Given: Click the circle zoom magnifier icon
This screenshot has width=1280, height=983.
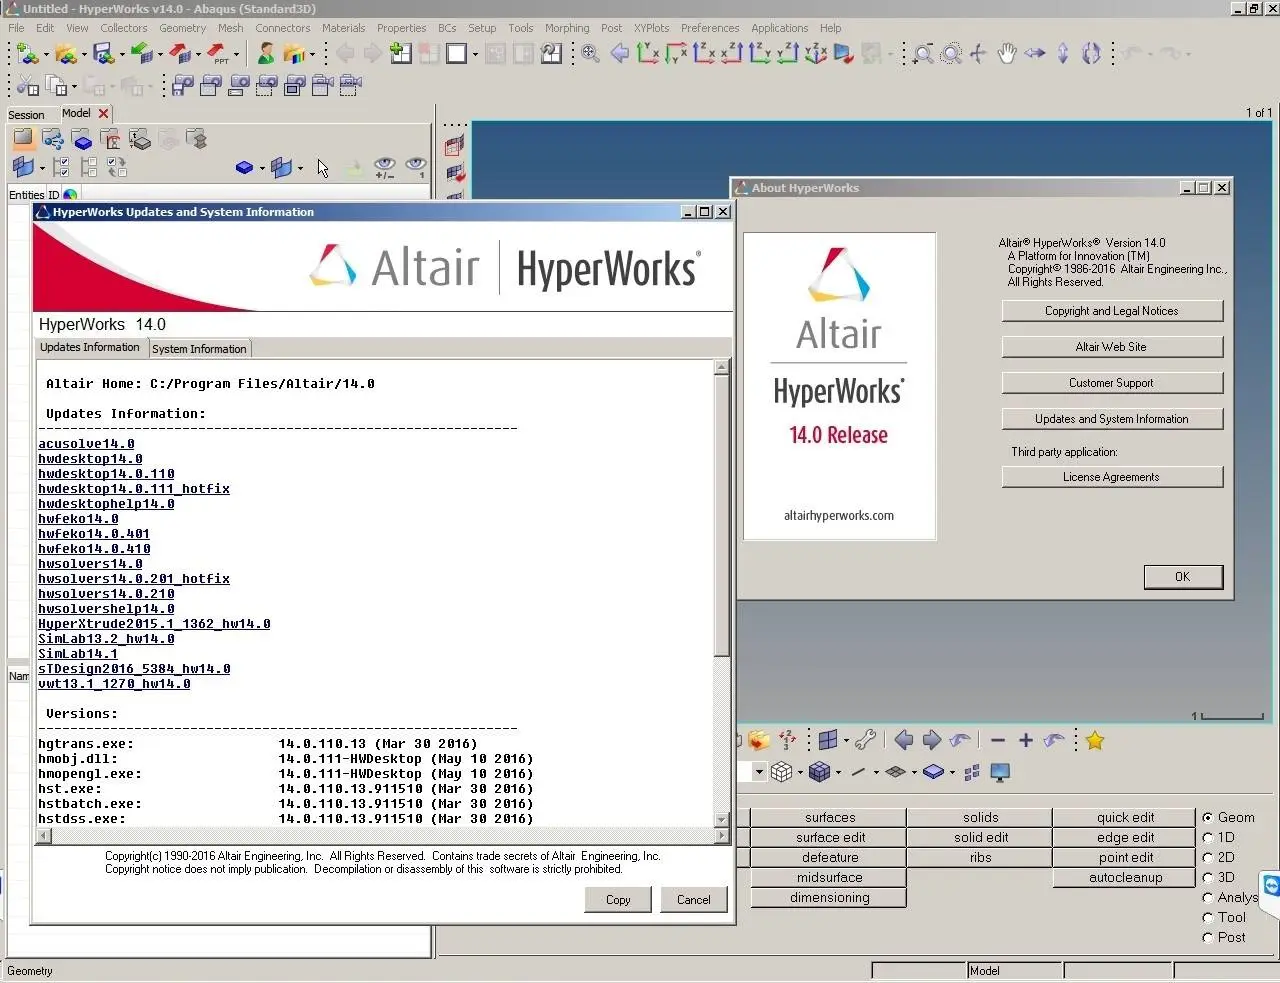Looking at the screenshot, I should [951, 53].
